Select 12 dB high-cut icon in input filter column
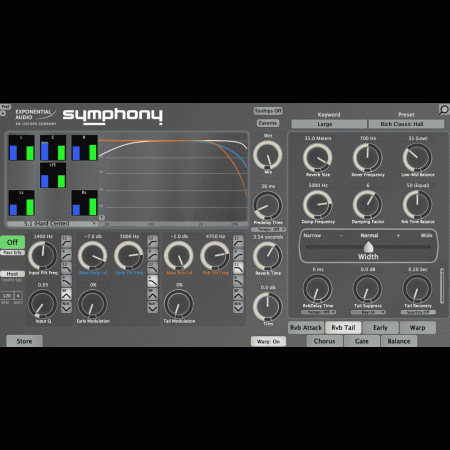Image resolution: width=450 pixels, height=450 pixels. click(x=66, y=268)
